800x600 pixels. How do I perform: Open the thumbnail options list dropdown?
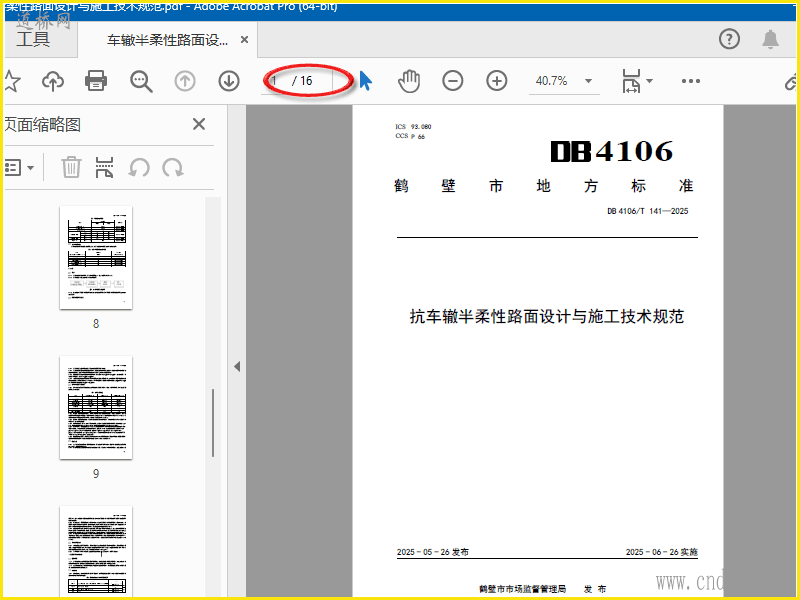[19, 167]
